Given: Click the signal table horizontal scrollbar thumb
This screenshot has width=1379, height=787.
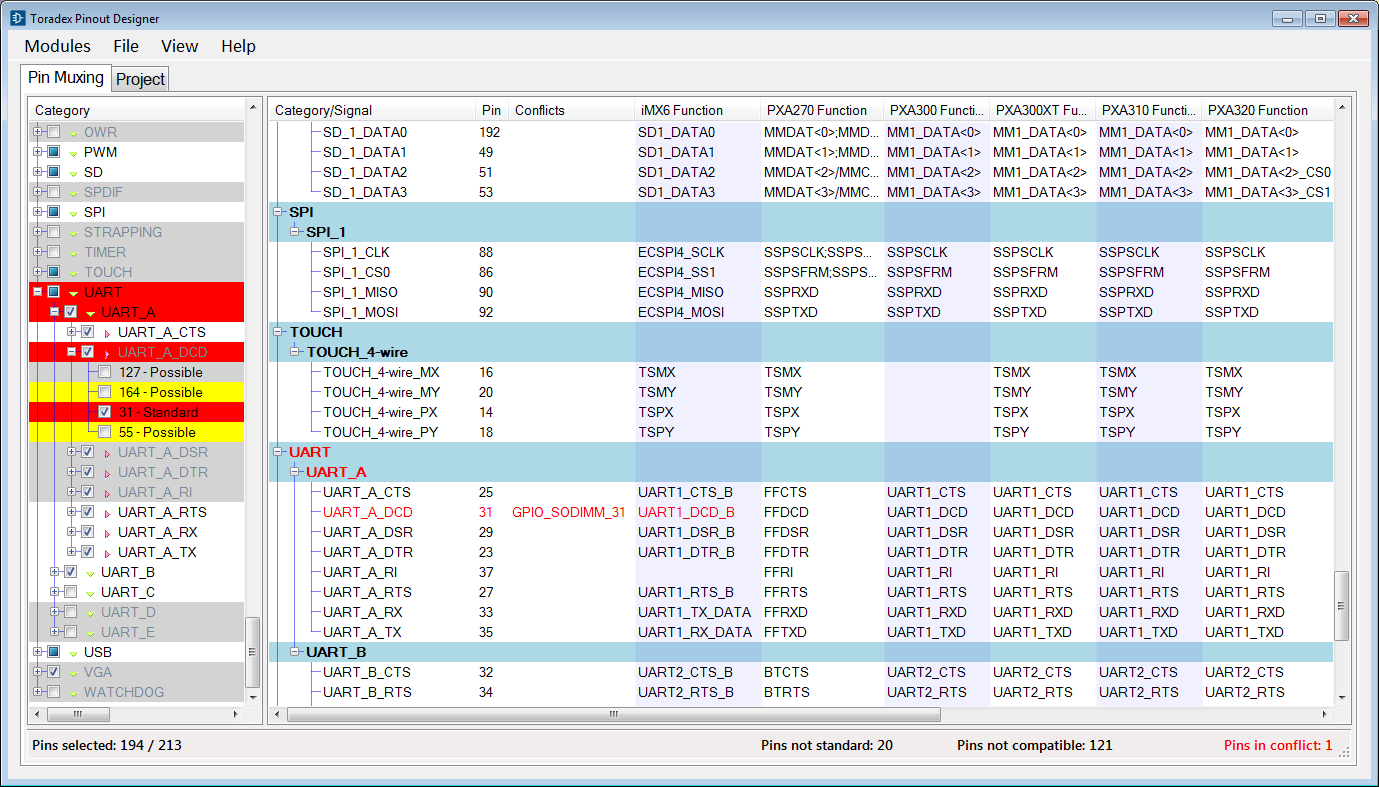Looking at the screenshot, I should pos(614,715).
